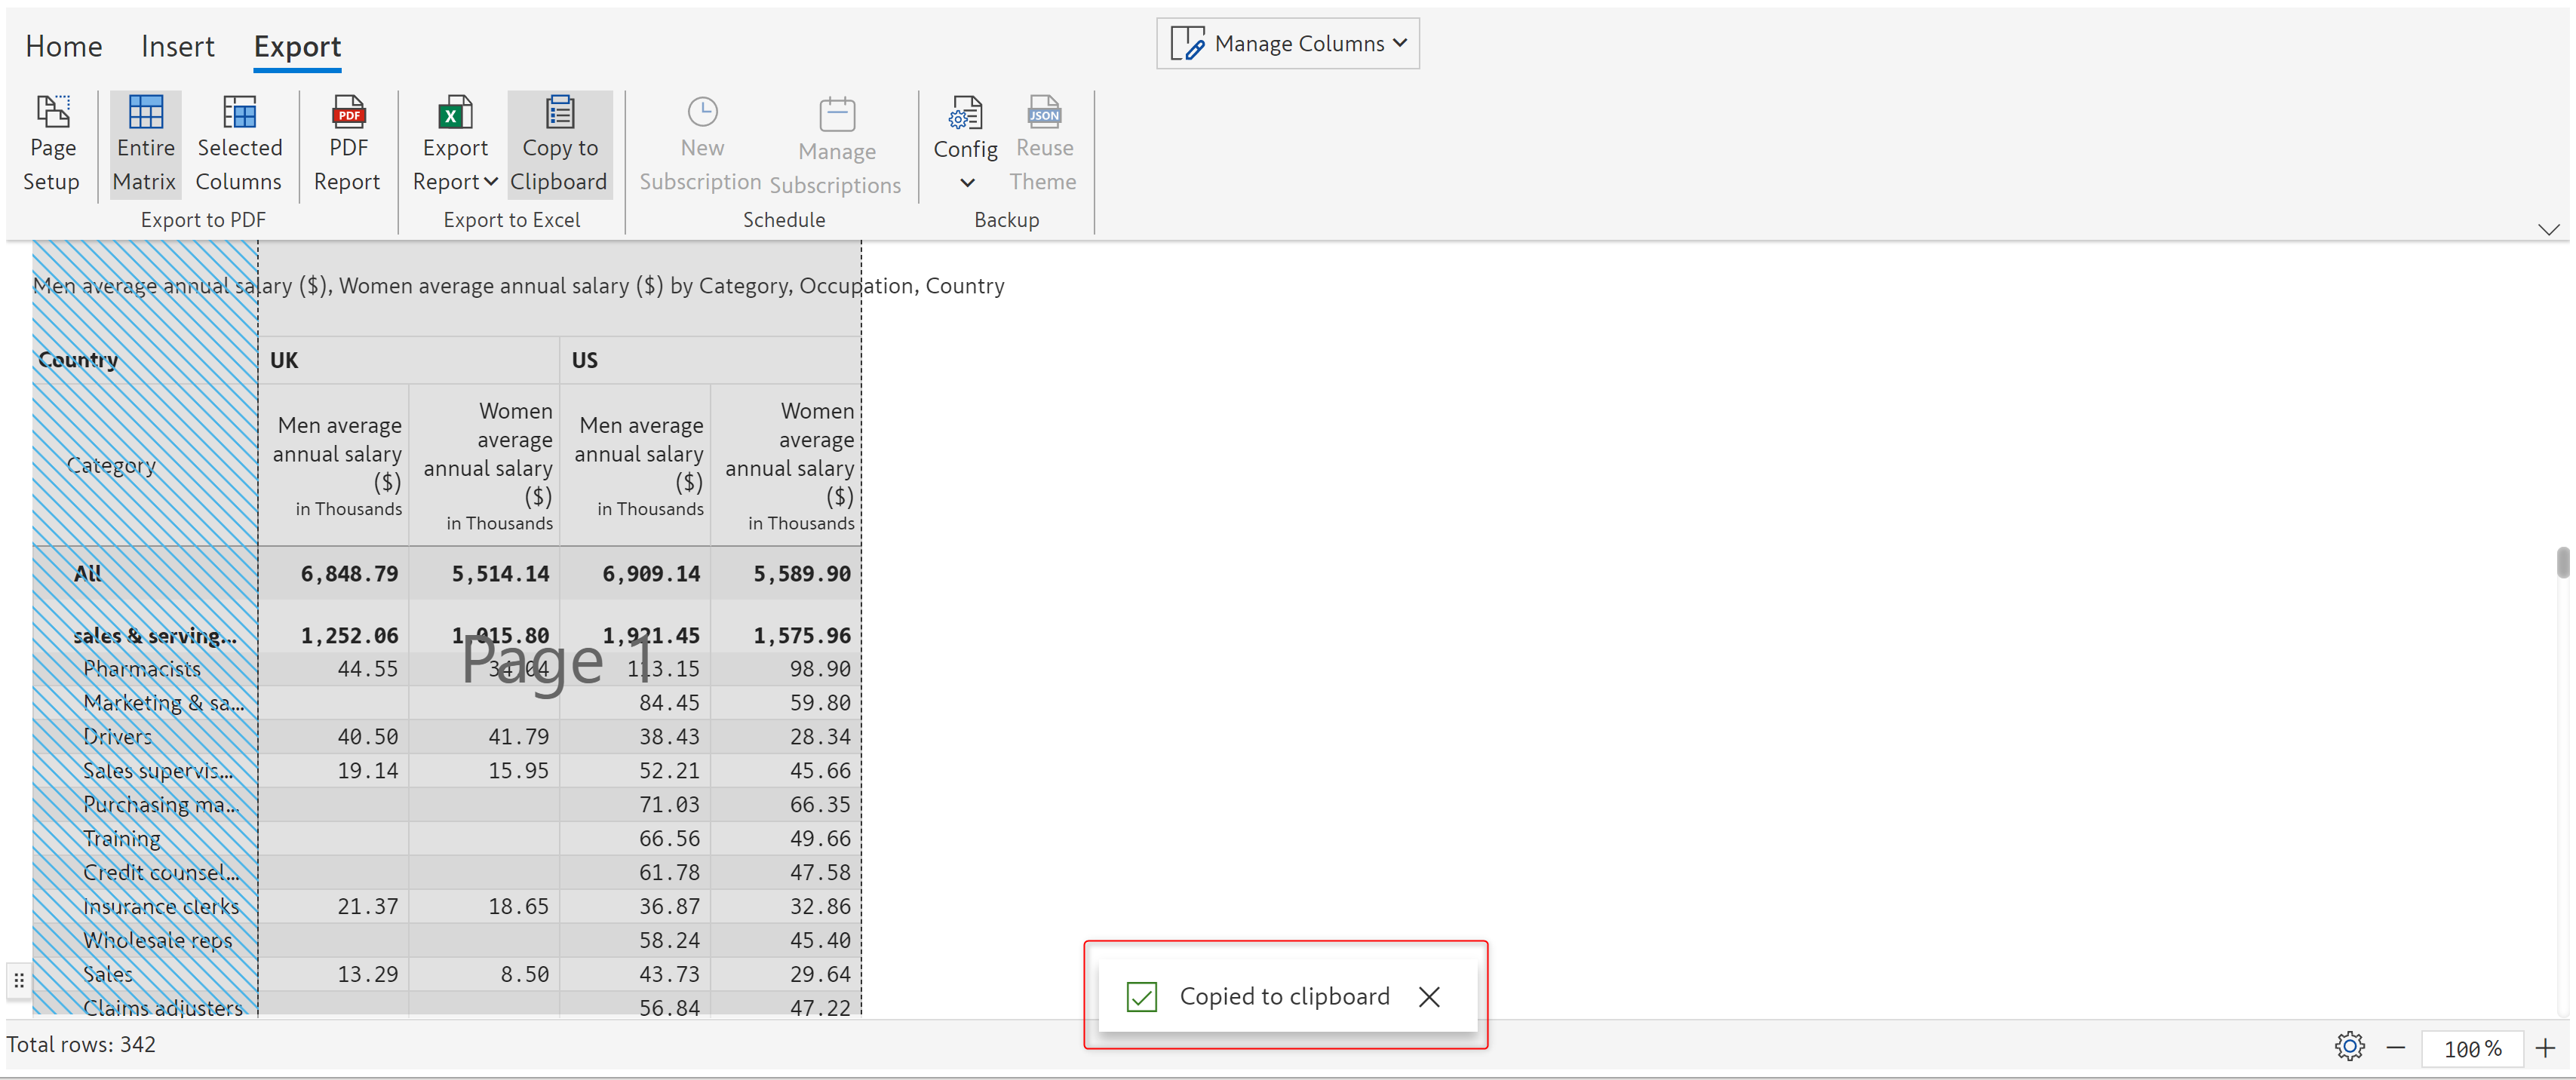Click the Reuse Theme JSON icon

(x=1043, y=113)
